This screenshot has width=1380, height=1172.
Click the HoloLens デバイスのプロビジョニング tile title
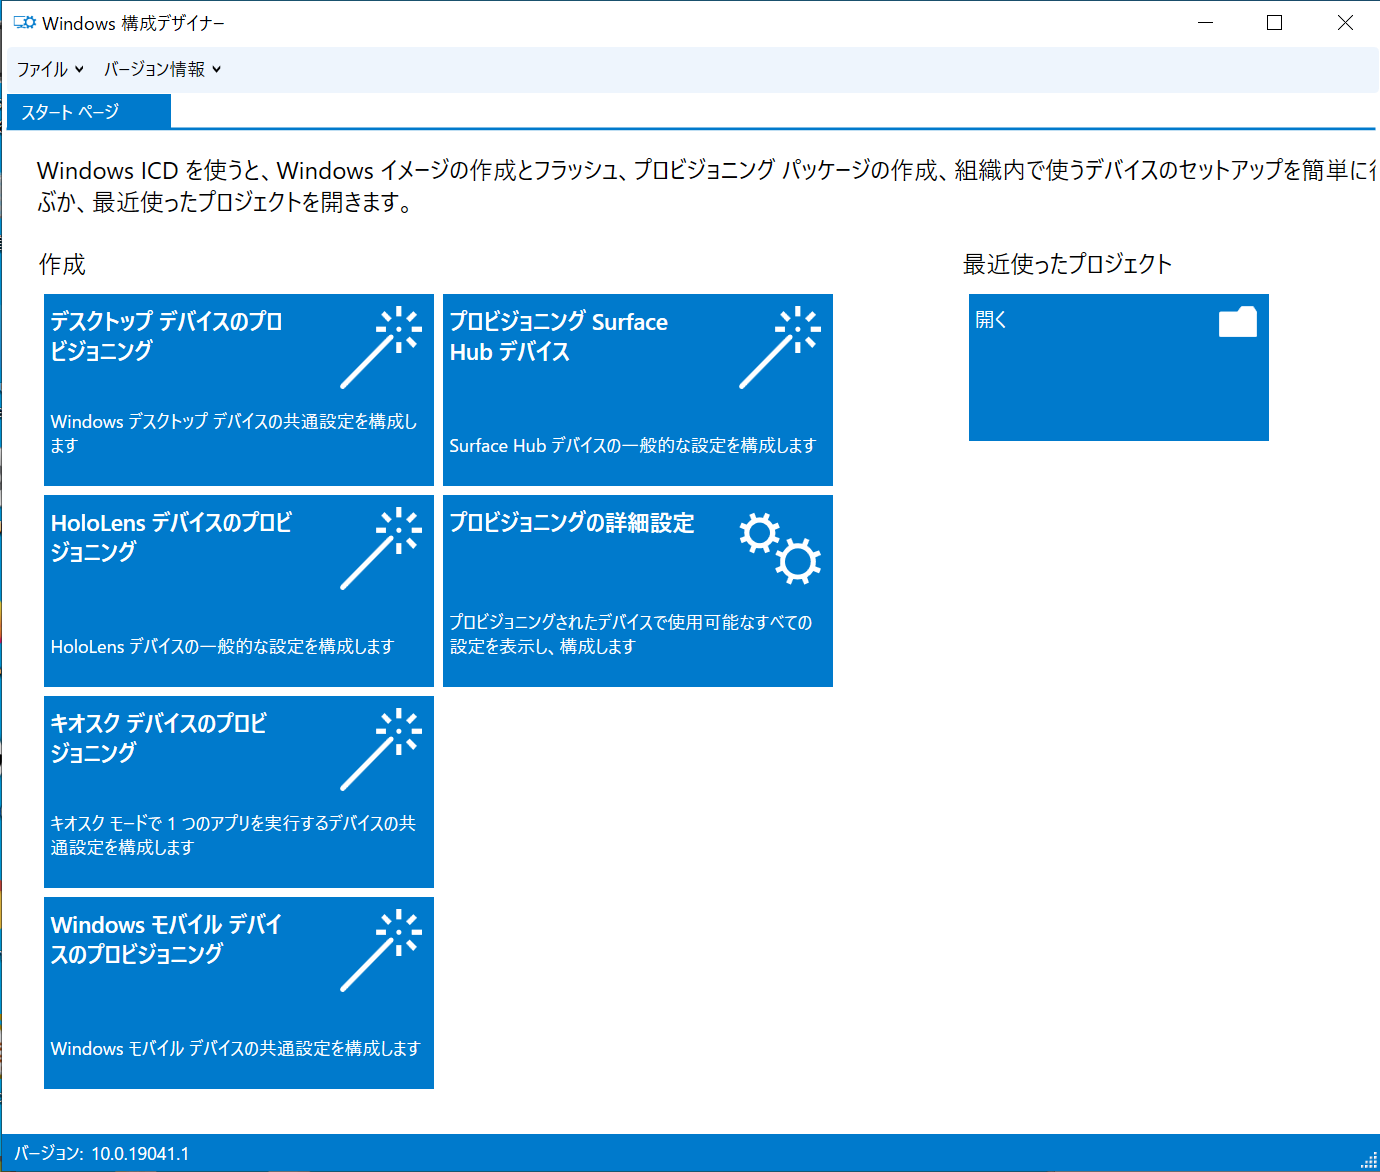coord(171,537)
